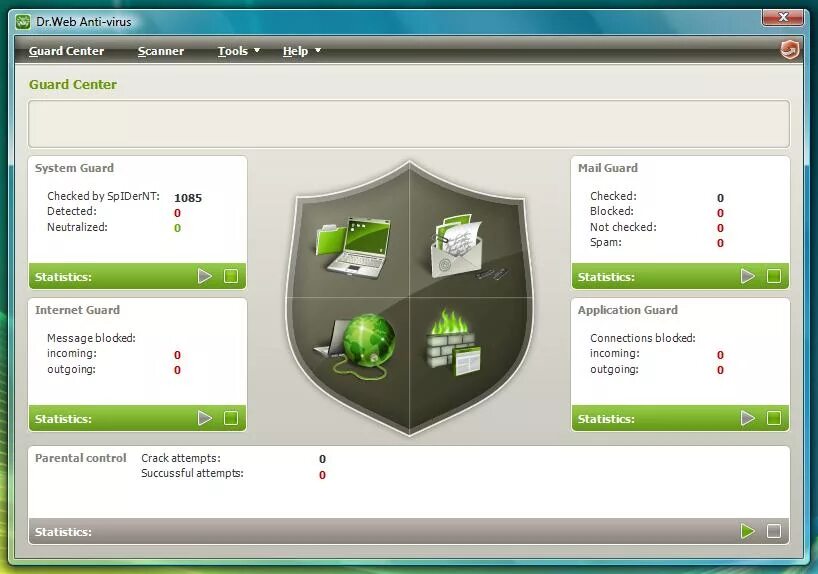The width and height of the screenshot is (818, 574).
Task: Click the Not checked label
Action: coord(623,227)
